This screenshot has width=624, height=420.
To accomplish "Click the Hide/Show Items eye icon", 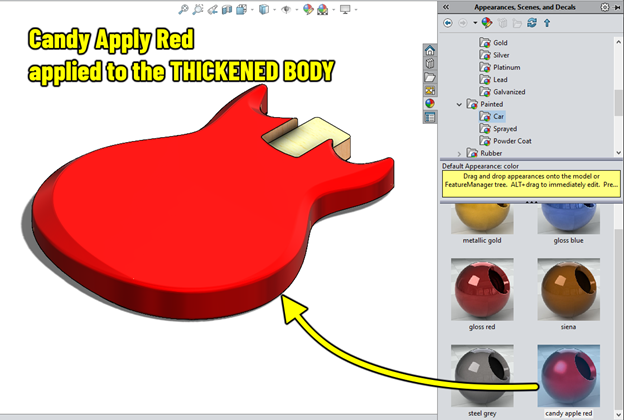I will 286,9.
